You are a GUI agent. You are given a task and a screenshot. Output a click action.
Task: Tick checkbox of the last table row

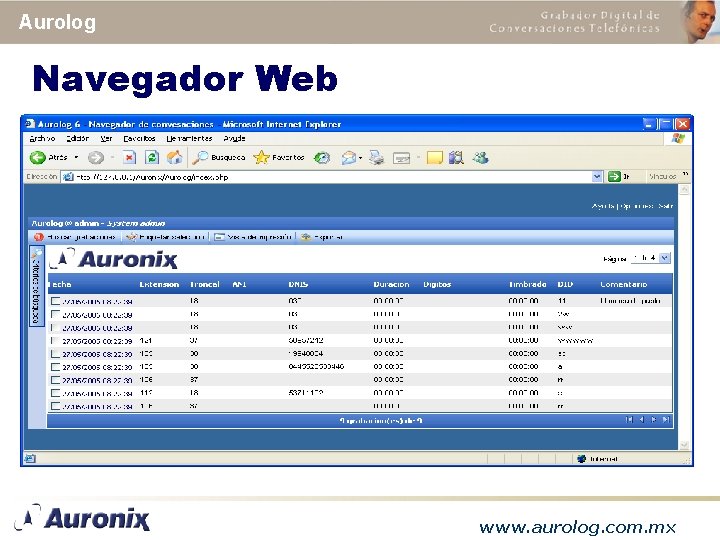pos(56,406)
